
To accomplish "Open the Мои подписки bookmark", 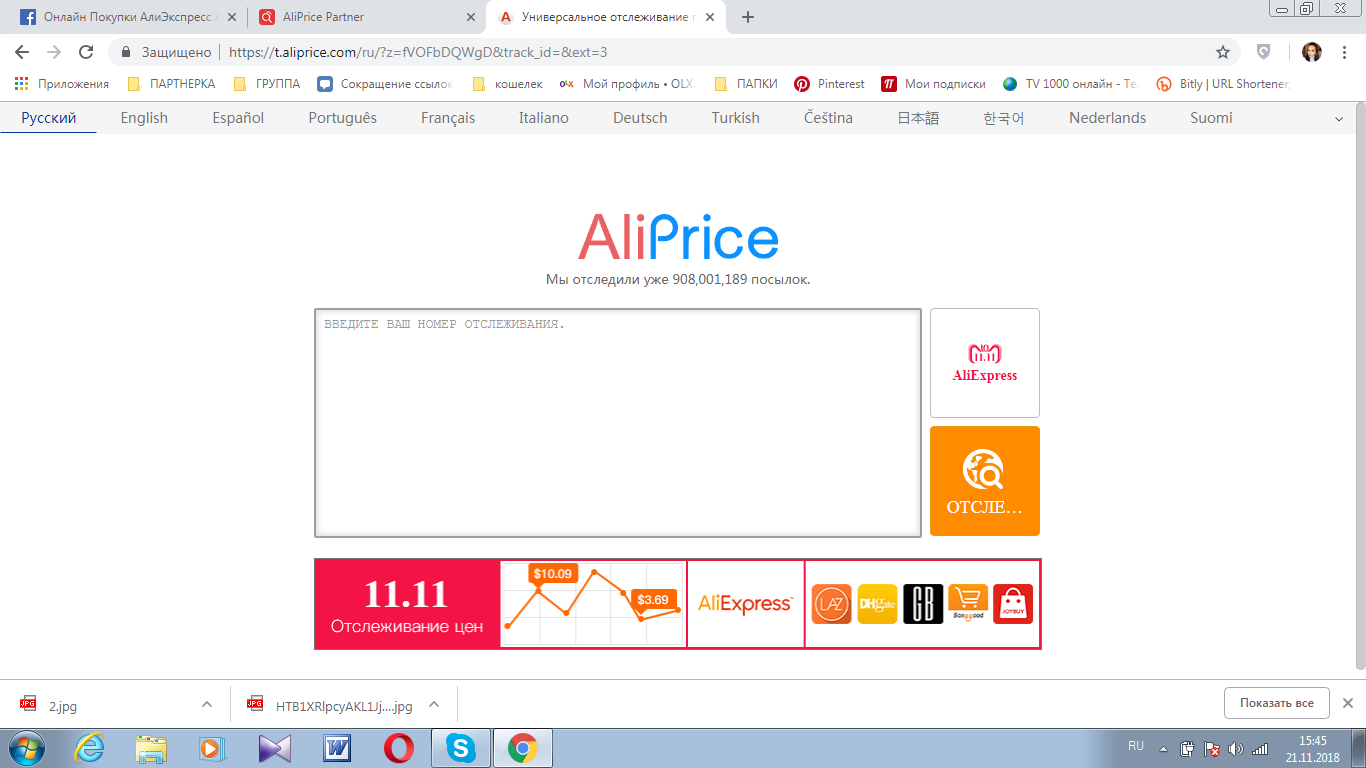I will pyautogui.click(x=933, y=84).
